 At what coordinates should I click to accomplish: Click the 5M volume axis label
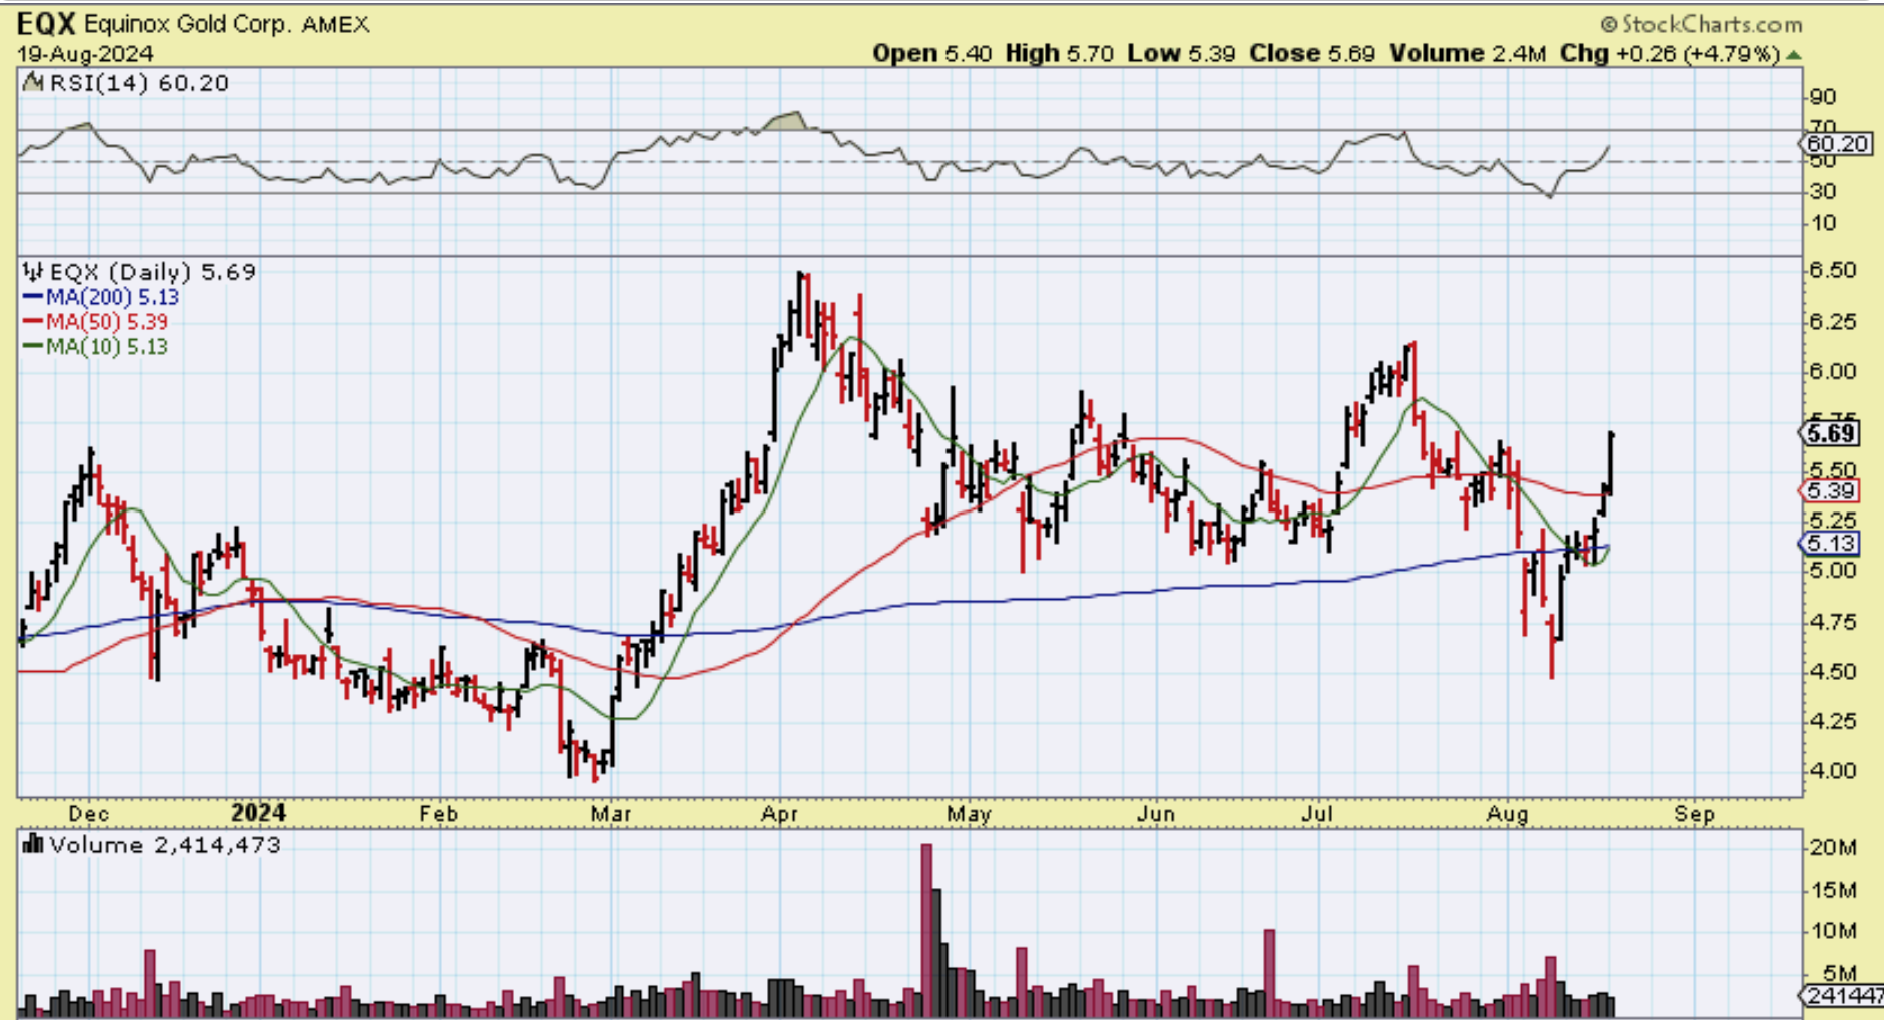(x=1839, y=973)
